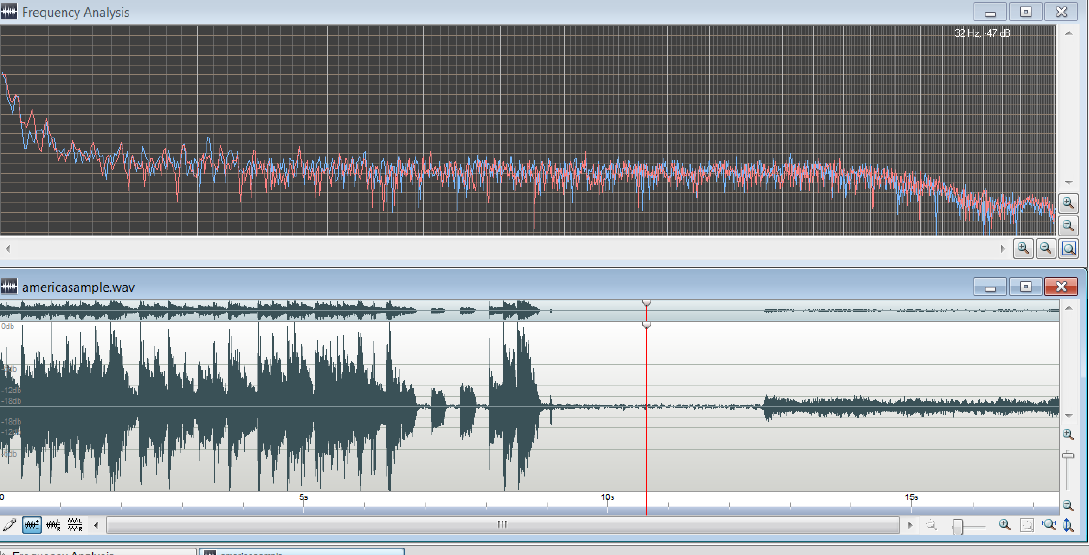Close the Frequency Analysis window
Screen dimensions: 1089x555
point(1061,12)
